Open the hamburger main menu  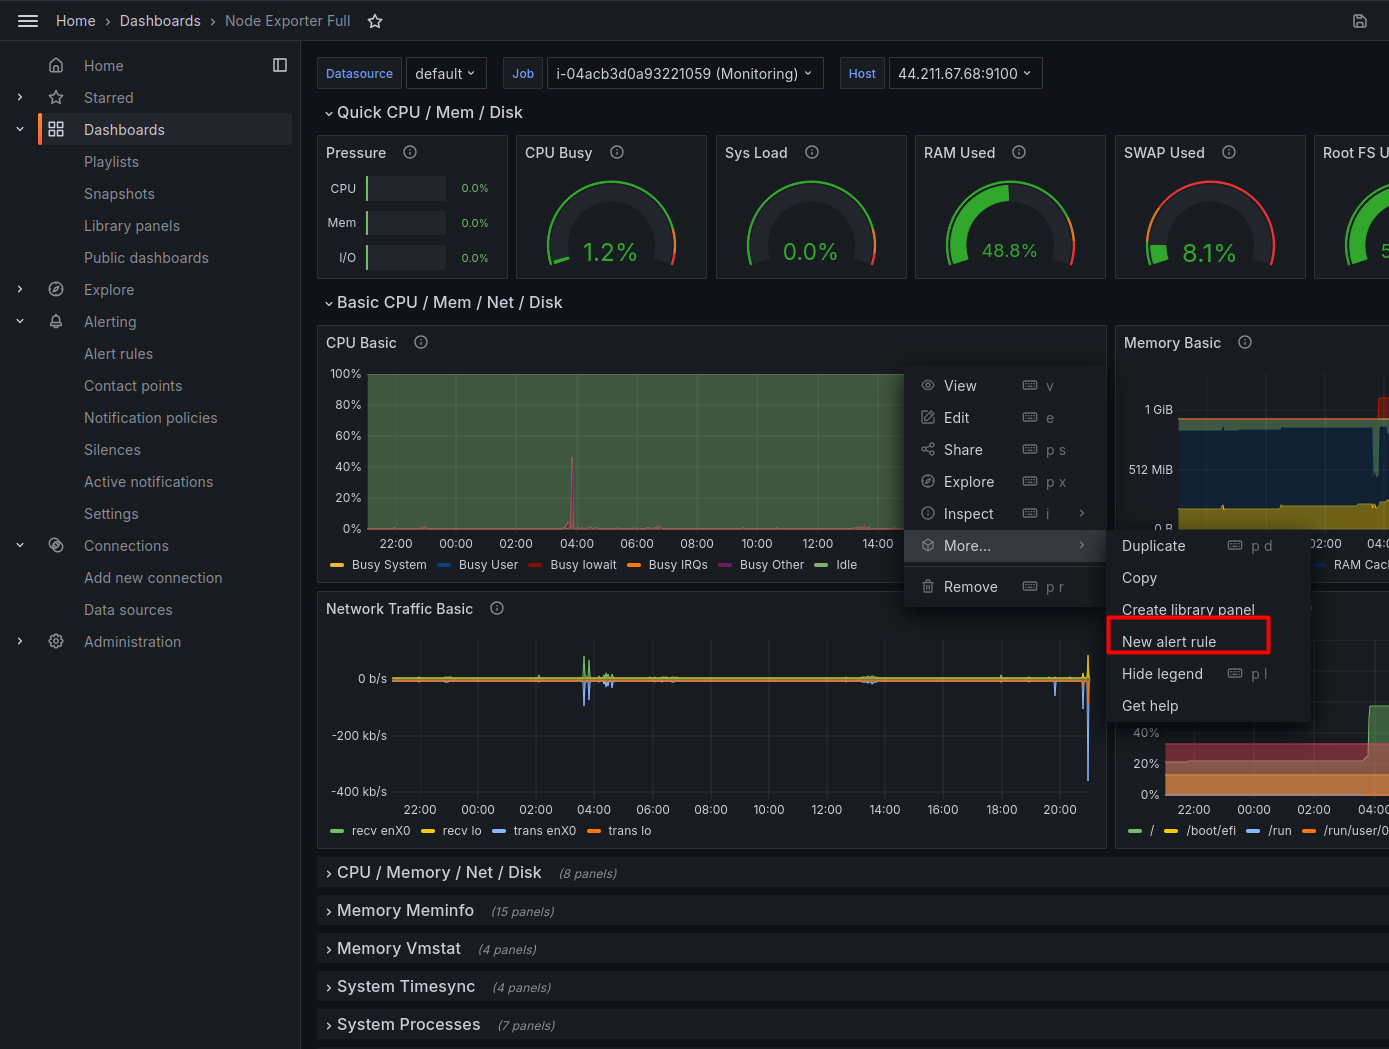[28, 21]
